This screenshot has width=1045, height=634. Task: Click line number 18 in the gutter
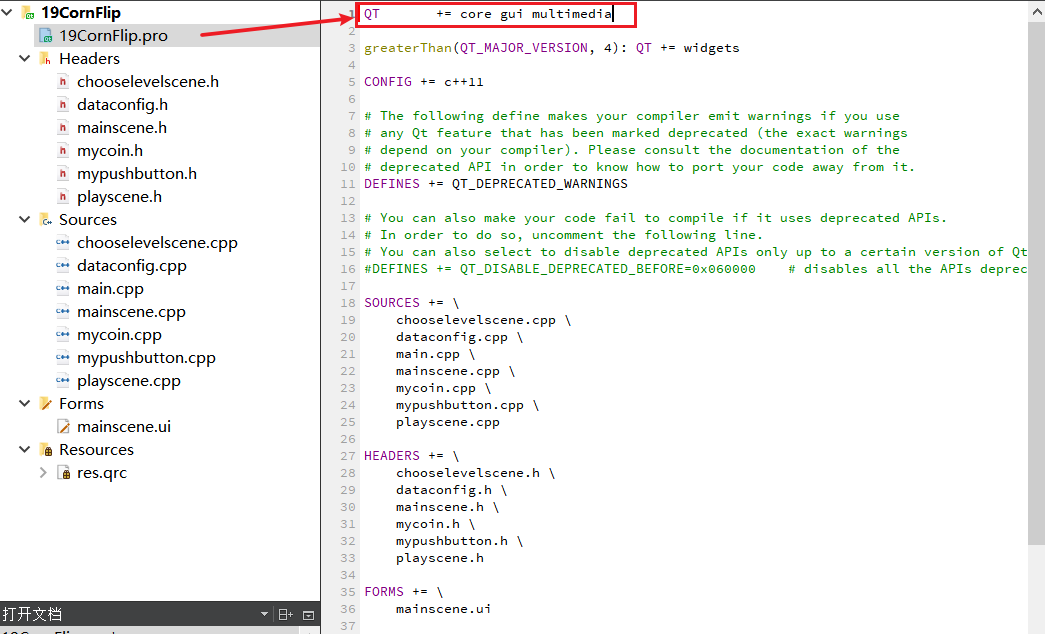click(348, 303)
